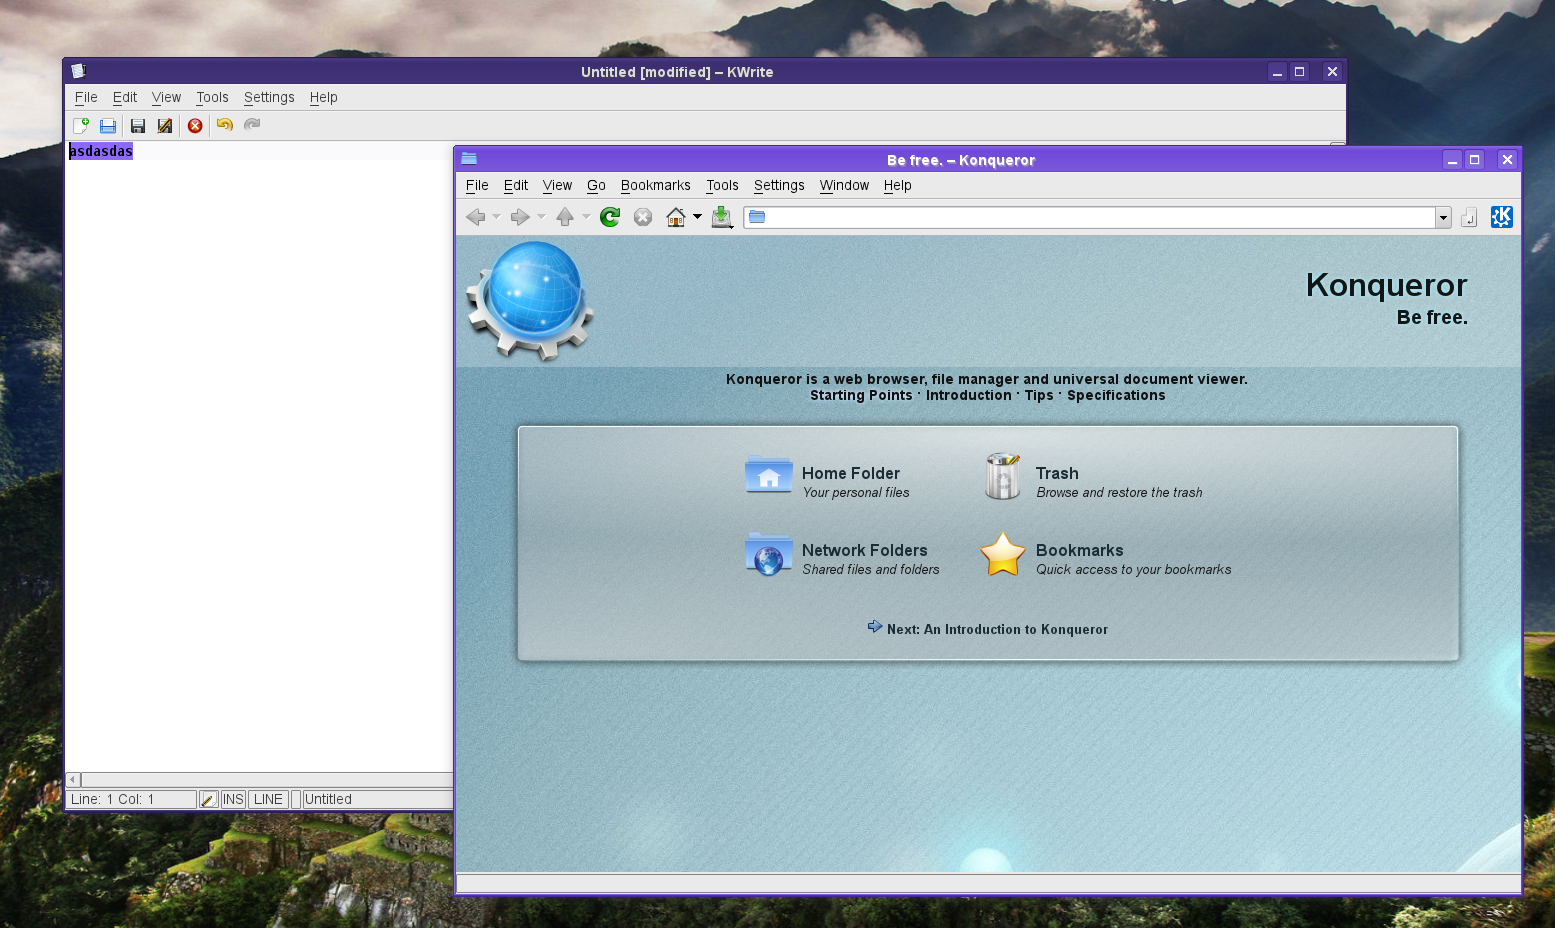Reload the page in Konqueror
The height and width of the screenshot is (928, 1555).
pos(610,217)
